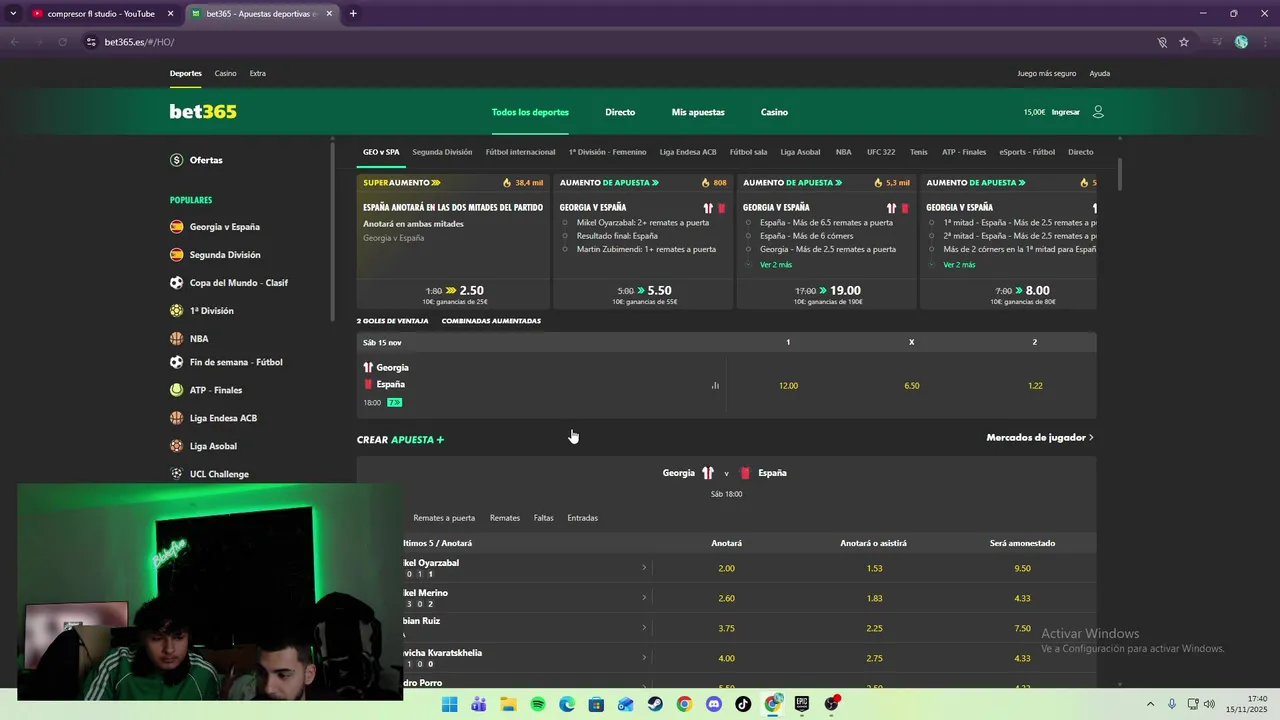
Task: Click the Ingresar deposit button
Action: 1065,112
